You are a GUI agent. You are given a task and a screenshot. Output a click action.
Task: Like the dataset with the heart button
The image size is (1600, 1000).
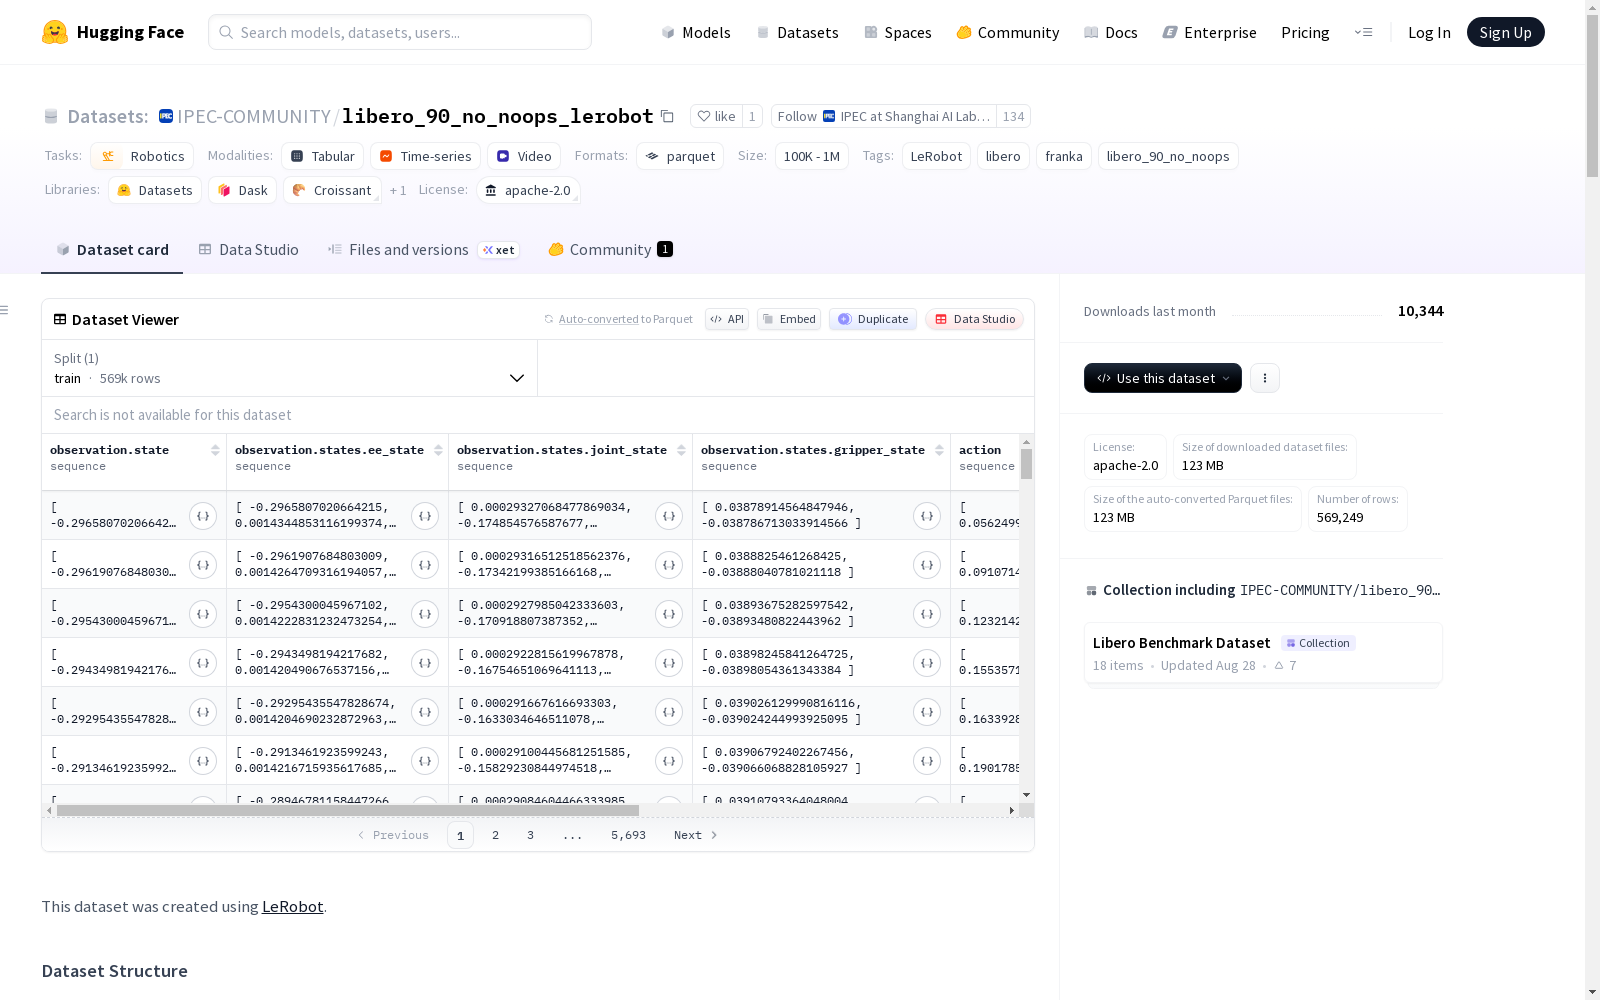point(716,116)
